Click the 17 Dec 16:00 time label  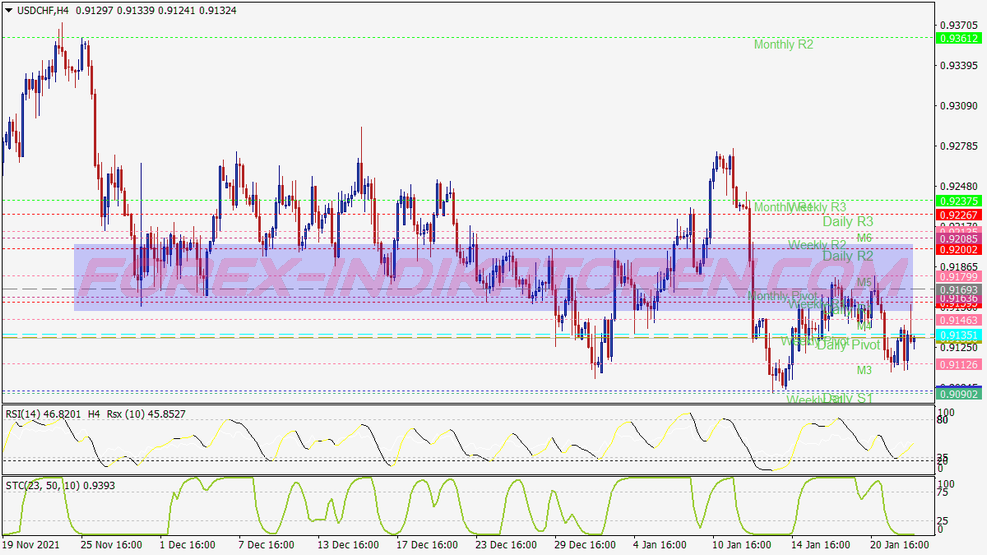click(x=427, y=545)
